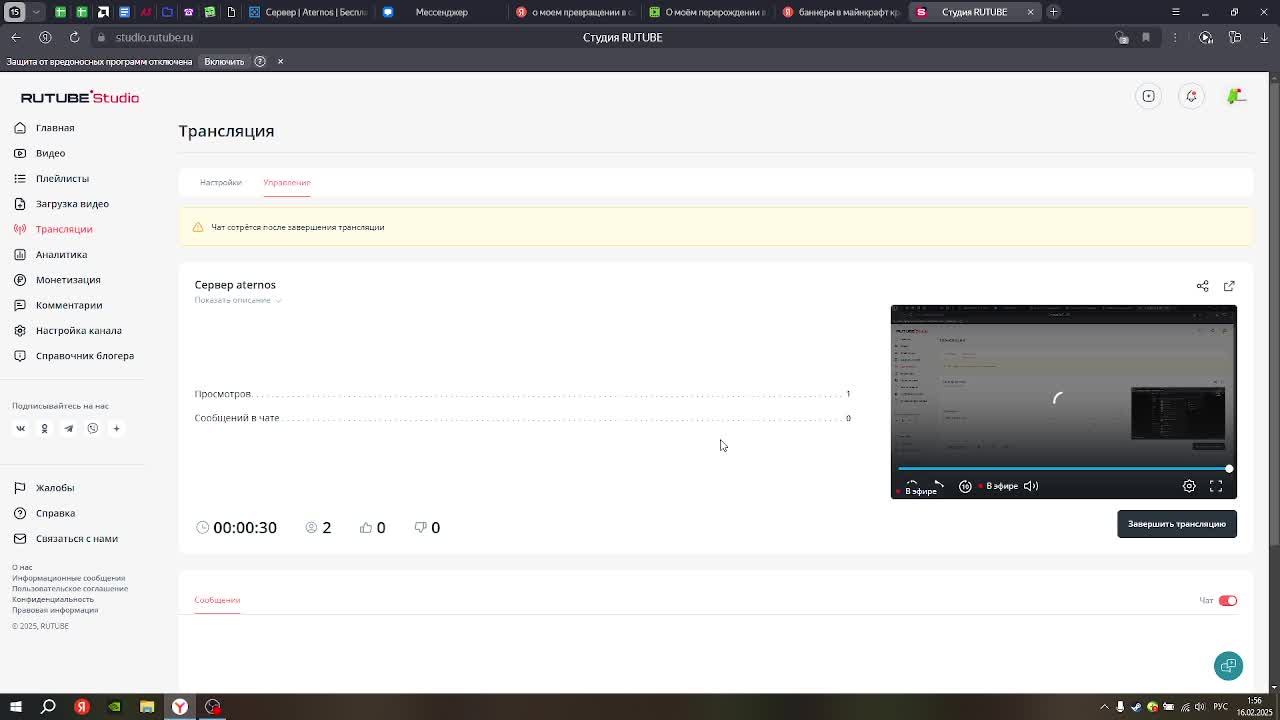
Task: Dismiss the malware protection bar
Action: [280, 62]
